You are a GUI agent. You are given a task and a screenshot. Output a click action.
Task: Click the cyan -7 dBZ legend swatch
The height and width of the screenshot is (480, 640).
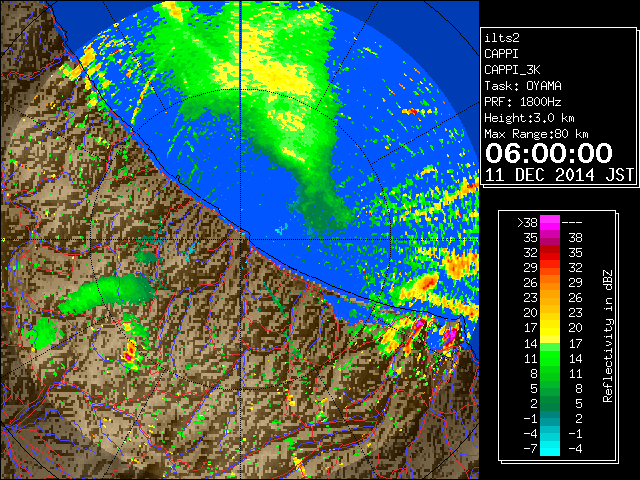pos(550,448)
